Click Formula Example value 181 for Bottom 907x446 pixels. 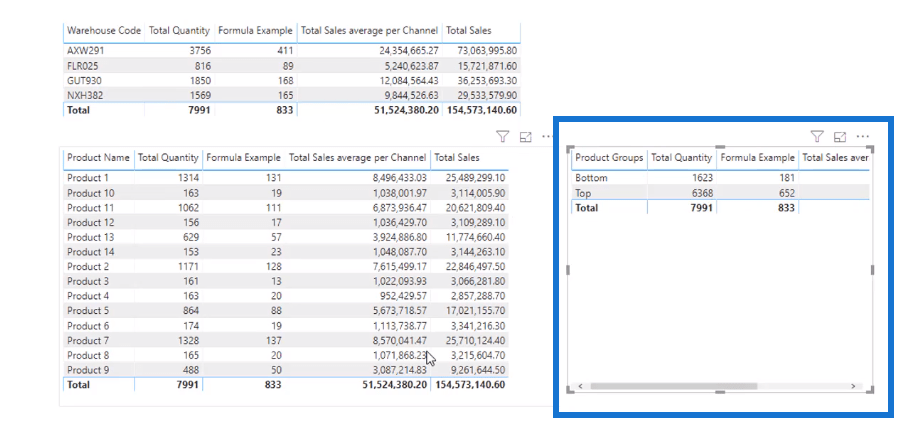tap(787, 178)
